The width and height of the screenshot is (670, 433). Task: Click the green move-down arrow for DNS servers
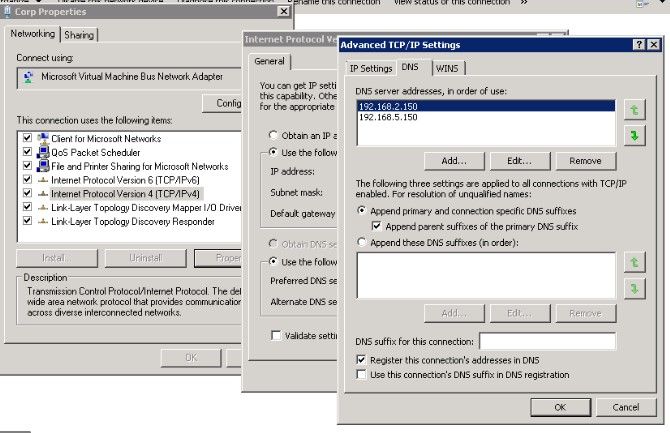[632, 133]
